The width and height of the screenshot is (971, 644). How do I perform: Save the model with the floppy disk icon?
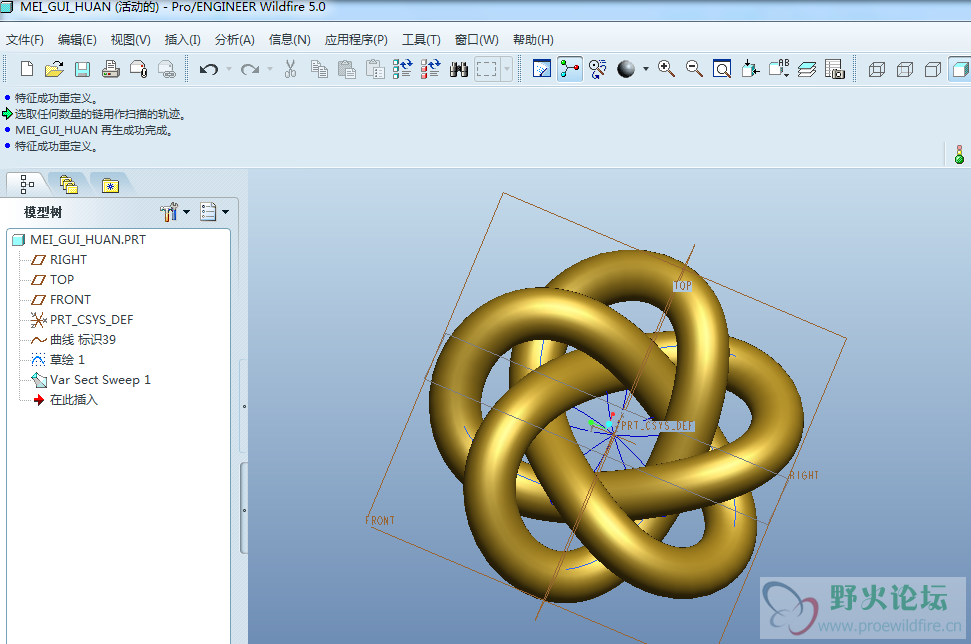tap(82, 69)
